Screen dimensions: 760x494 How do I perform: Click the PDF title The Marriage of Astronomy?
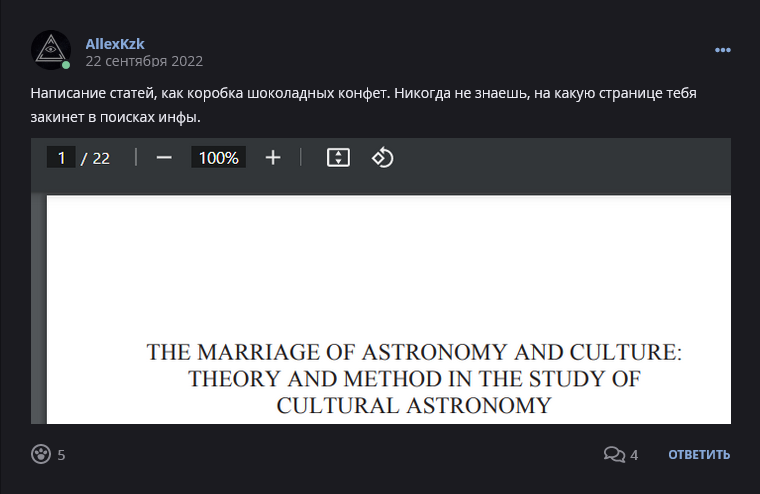[414, 379]
